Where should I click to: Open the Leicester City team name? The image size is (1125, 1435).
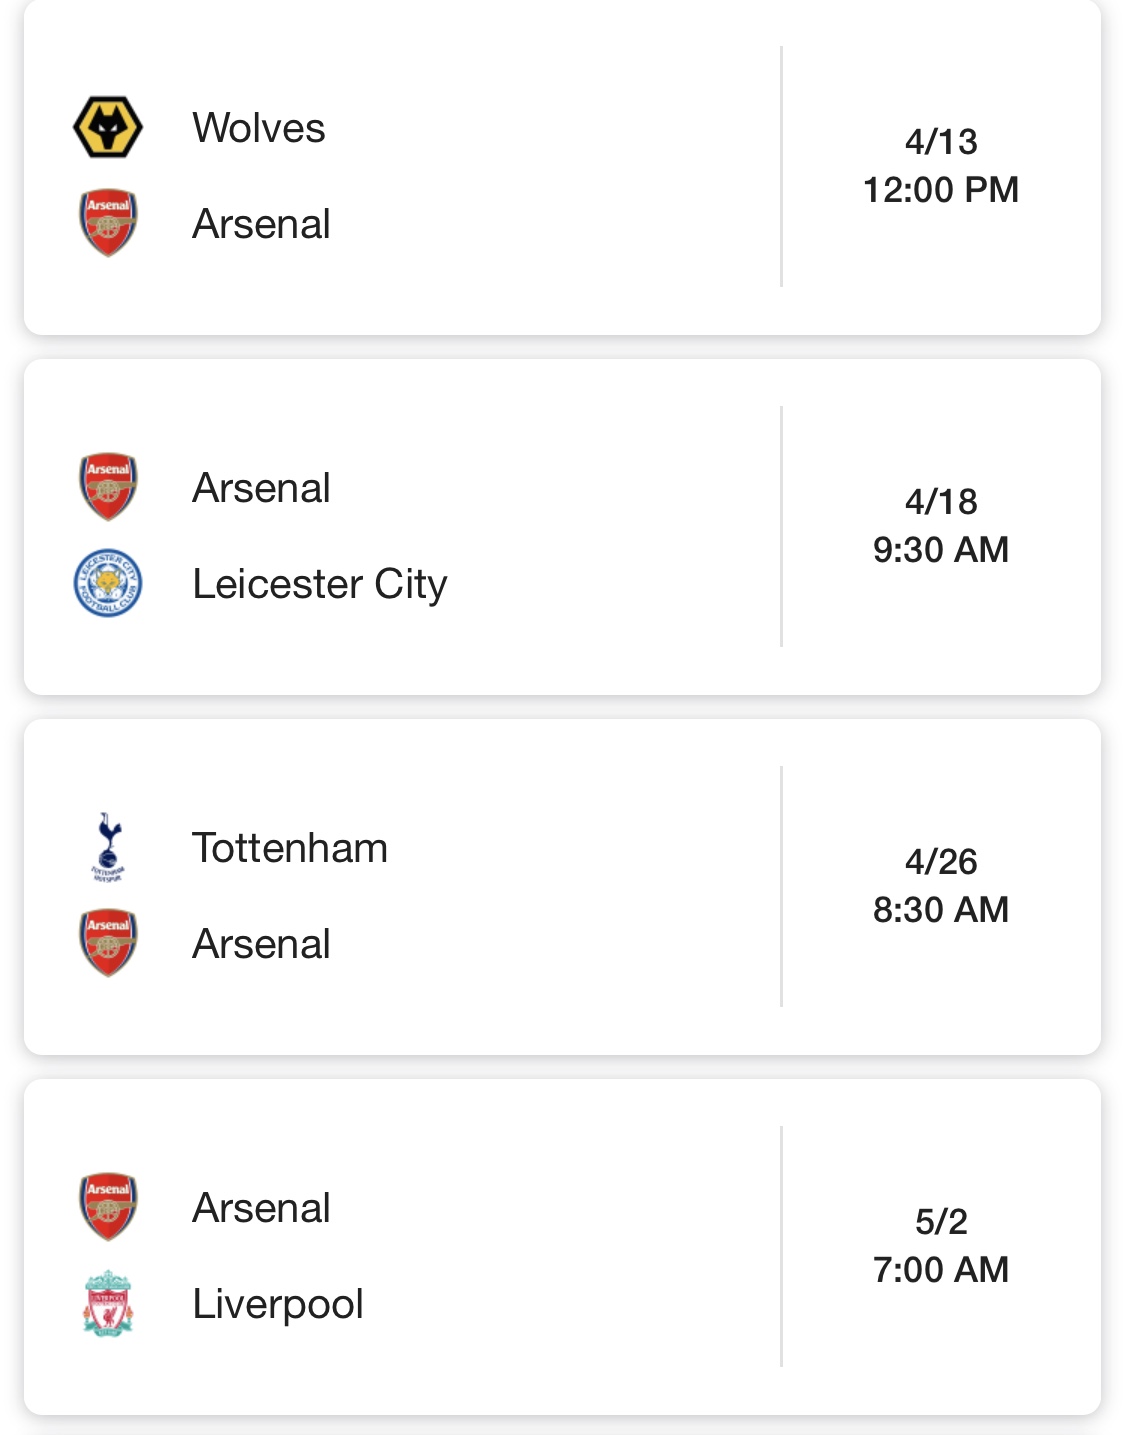[x=320, y=584]
